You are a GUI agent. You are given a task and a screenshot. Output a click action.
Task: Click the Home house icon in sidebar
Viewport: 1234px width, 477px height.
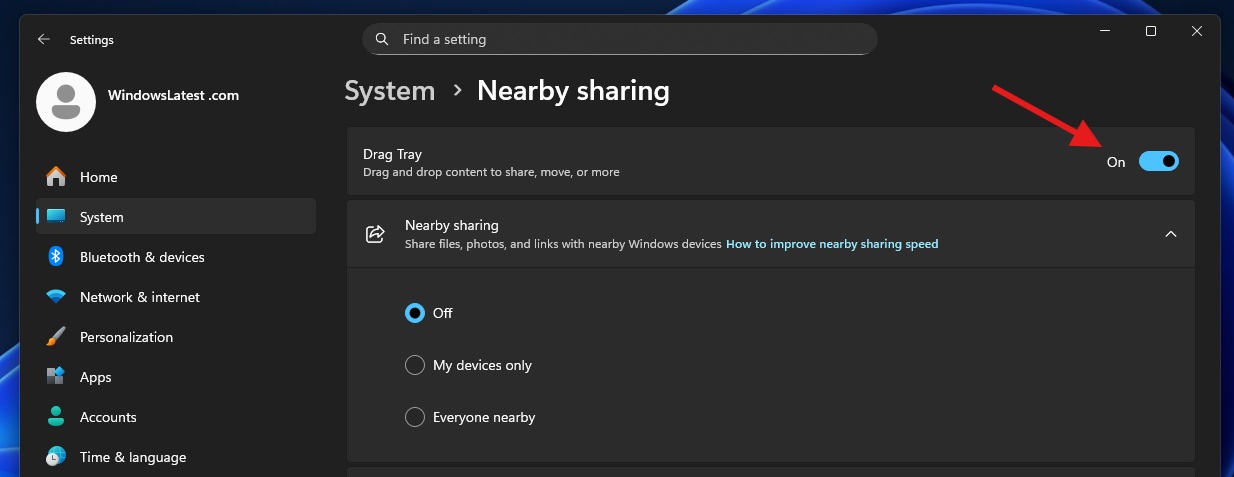point(56,177)
